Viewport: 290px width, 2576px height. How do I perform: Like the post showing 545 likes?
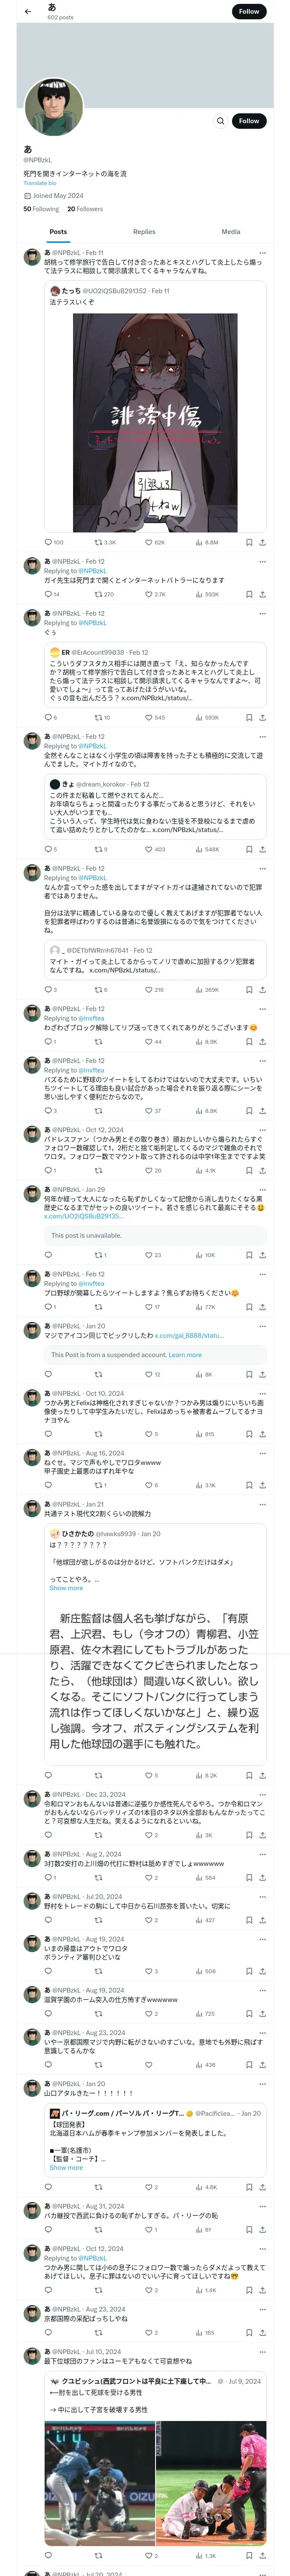(149, 717)
